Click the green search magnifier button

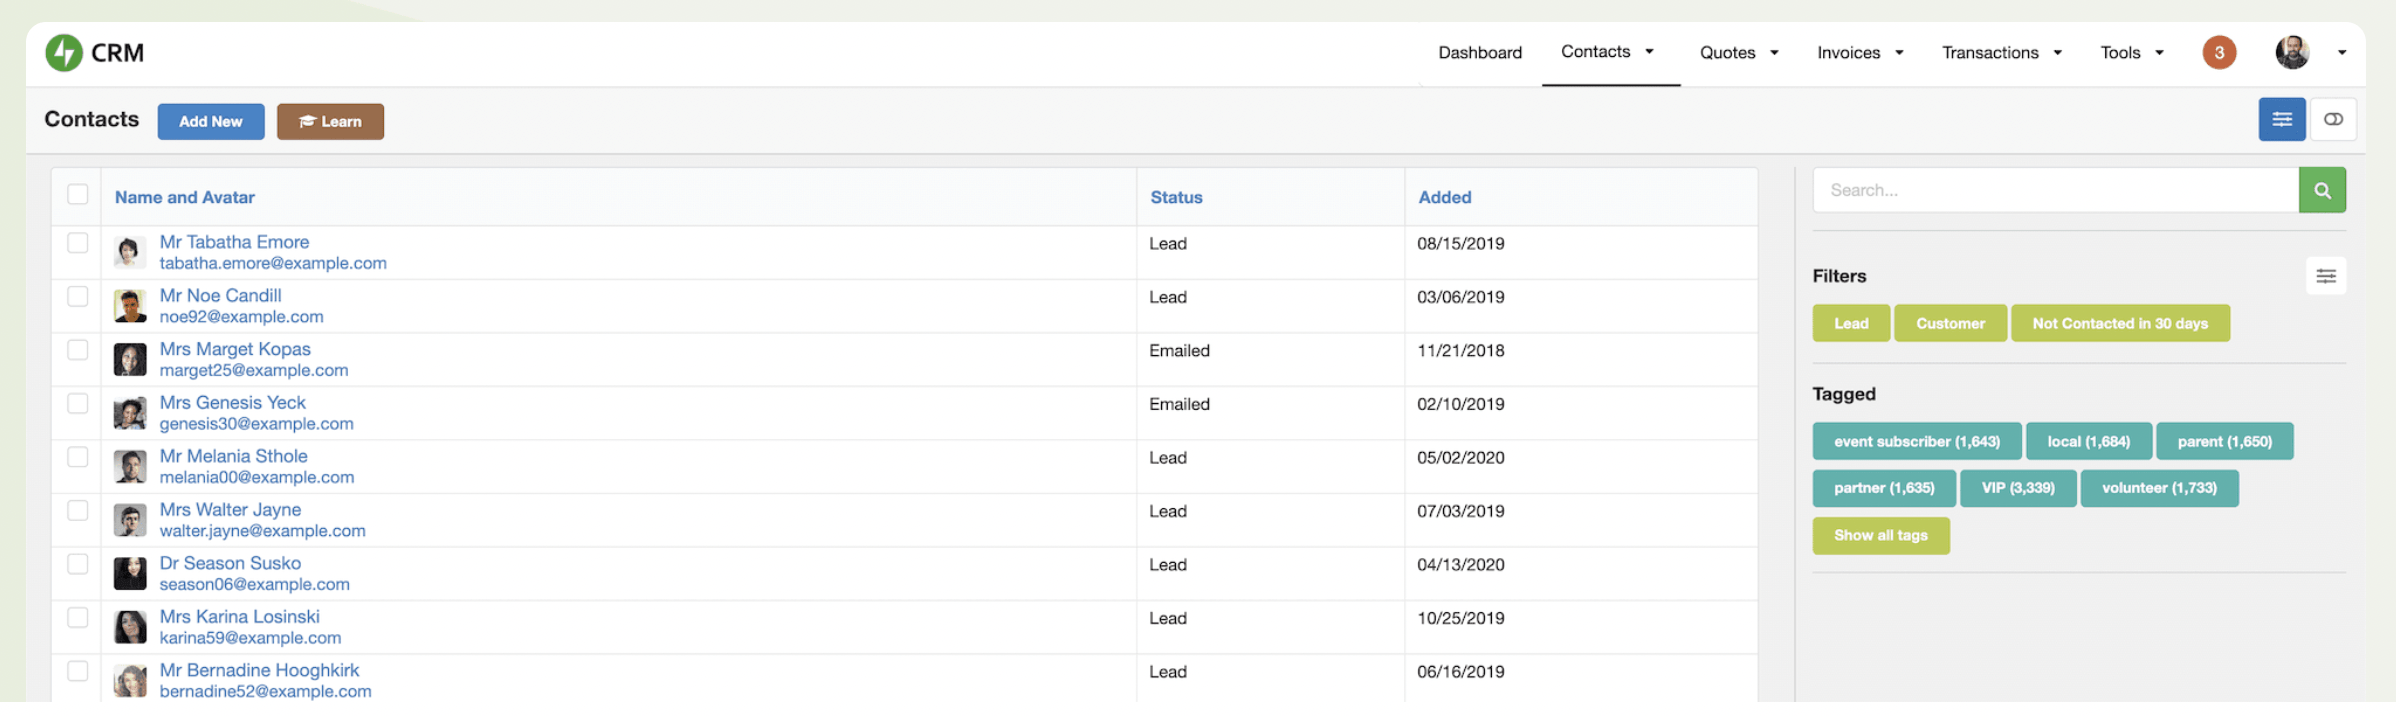(2322, 190)
